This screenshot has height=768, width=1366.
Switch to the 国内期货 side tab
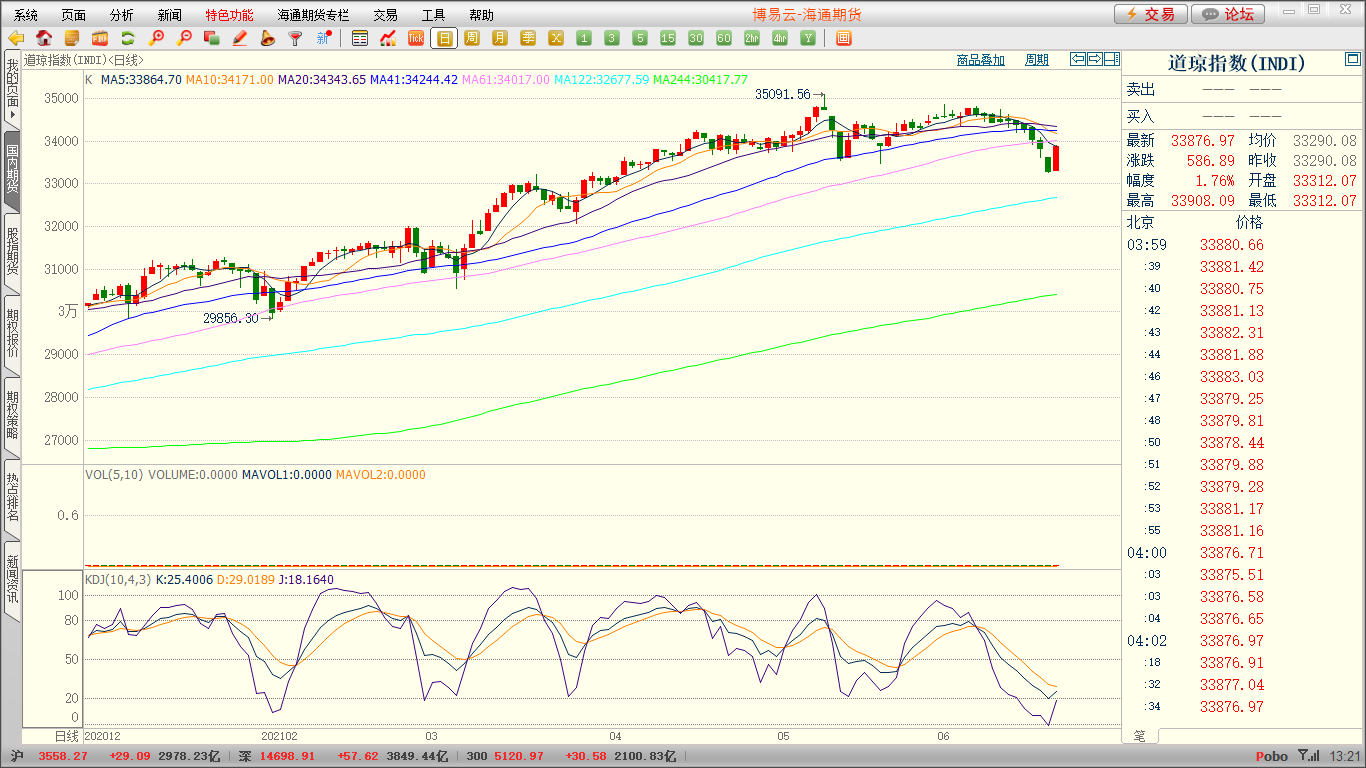[12, 170]
